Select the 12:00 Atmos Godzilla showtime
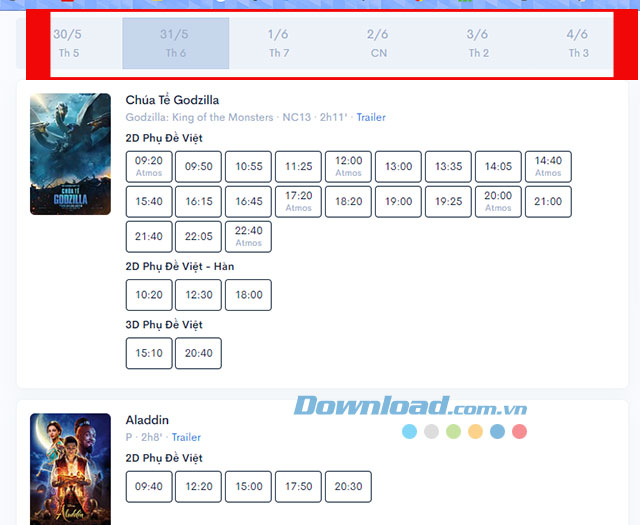This screenshot has width=640, height=525. [x=348, y=167]
